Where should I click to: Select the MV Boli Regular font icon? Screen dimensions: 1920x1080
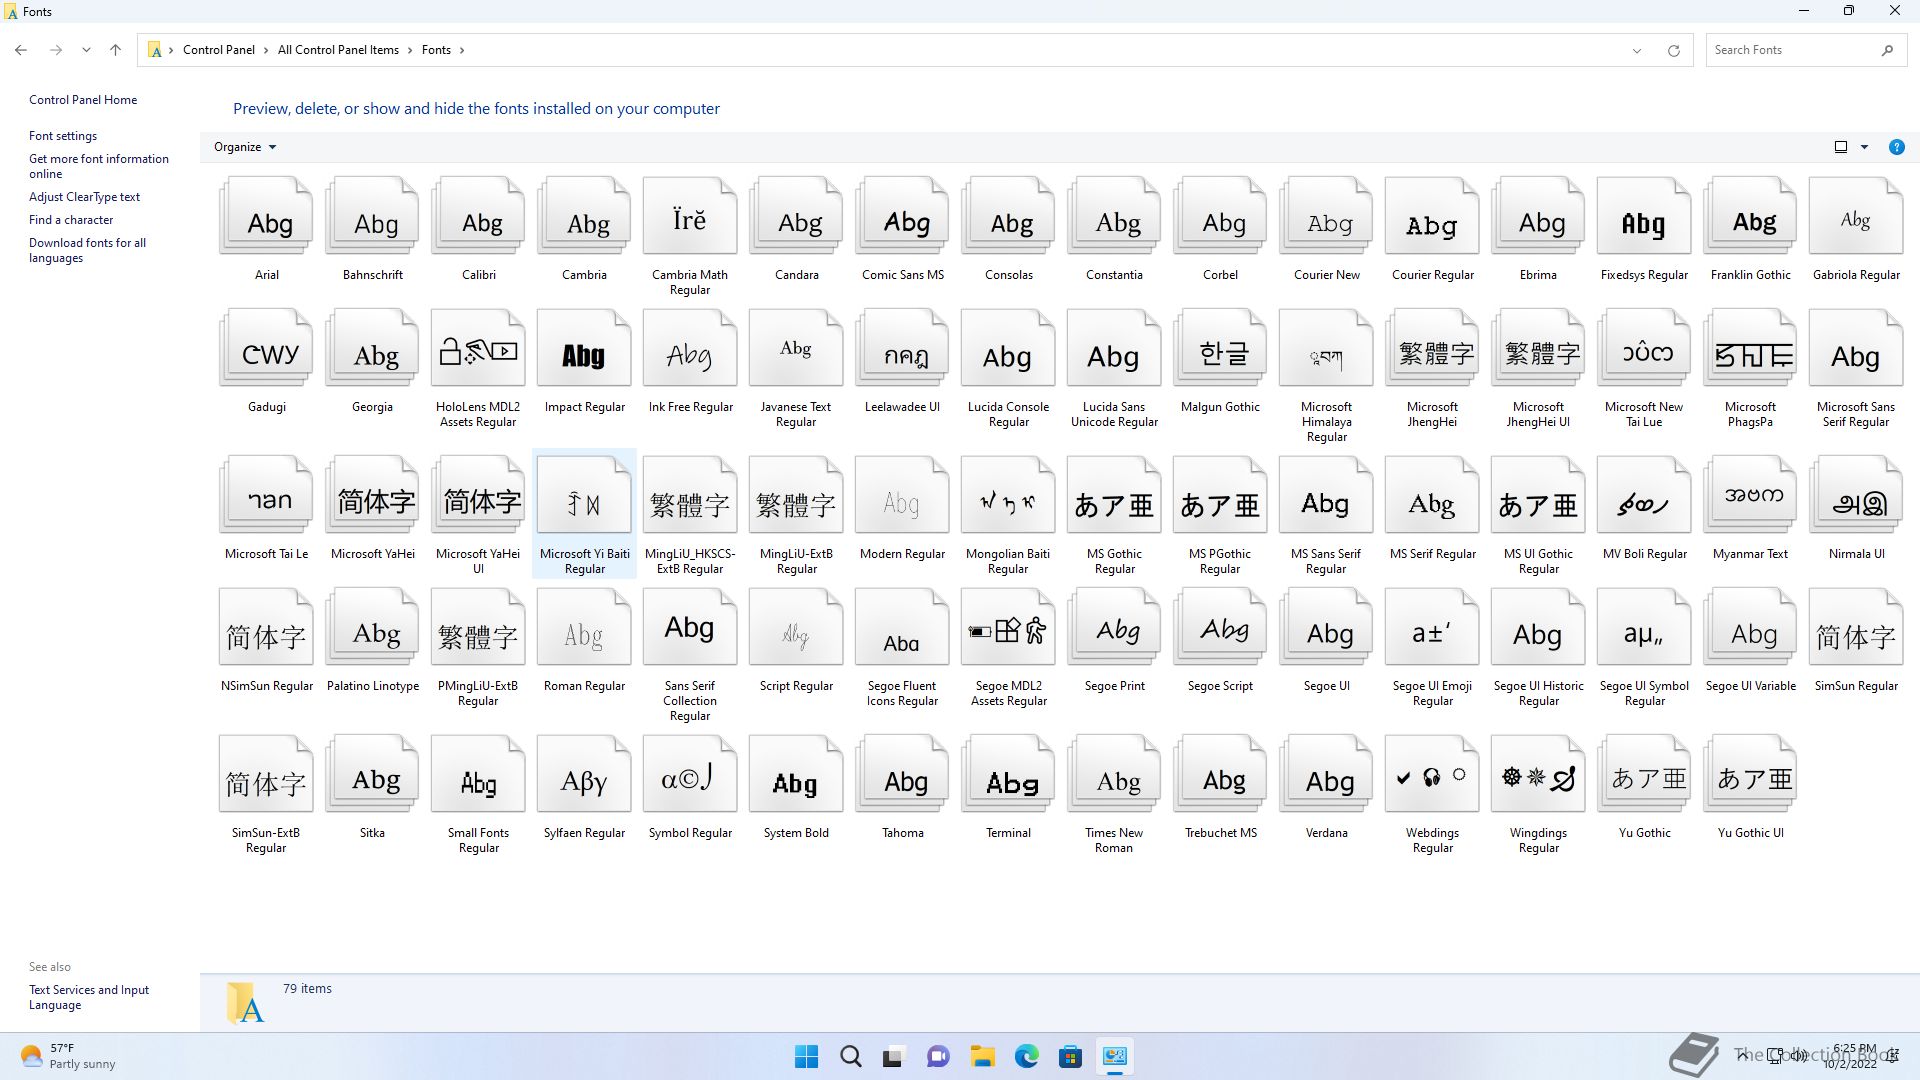(x=1644, y=495)
